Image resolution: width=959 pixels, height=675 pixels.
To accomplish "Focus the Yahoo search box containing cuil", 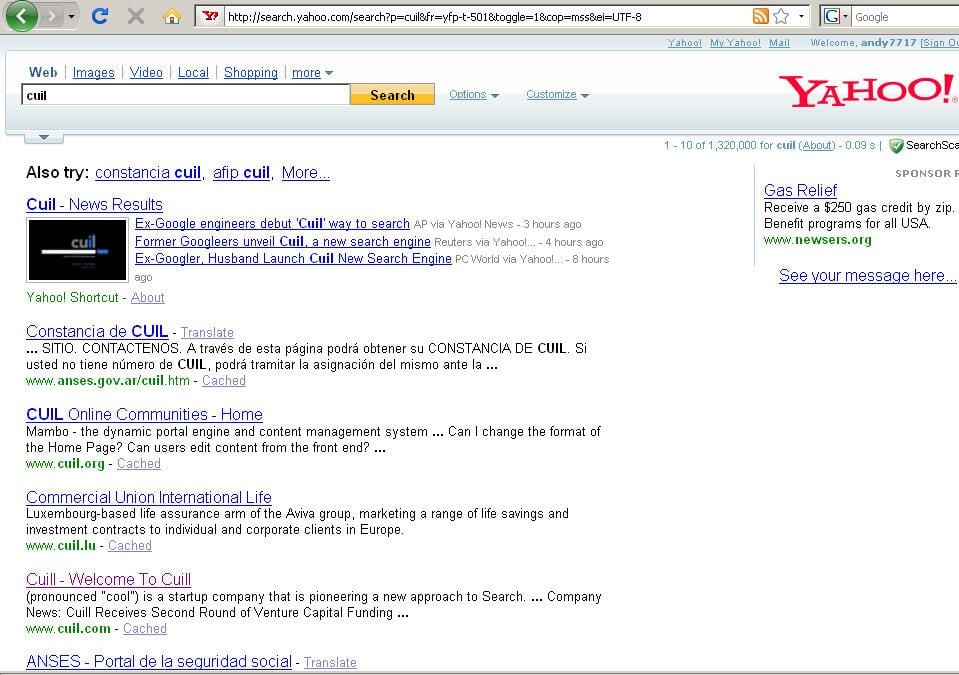I will point(185,95).
